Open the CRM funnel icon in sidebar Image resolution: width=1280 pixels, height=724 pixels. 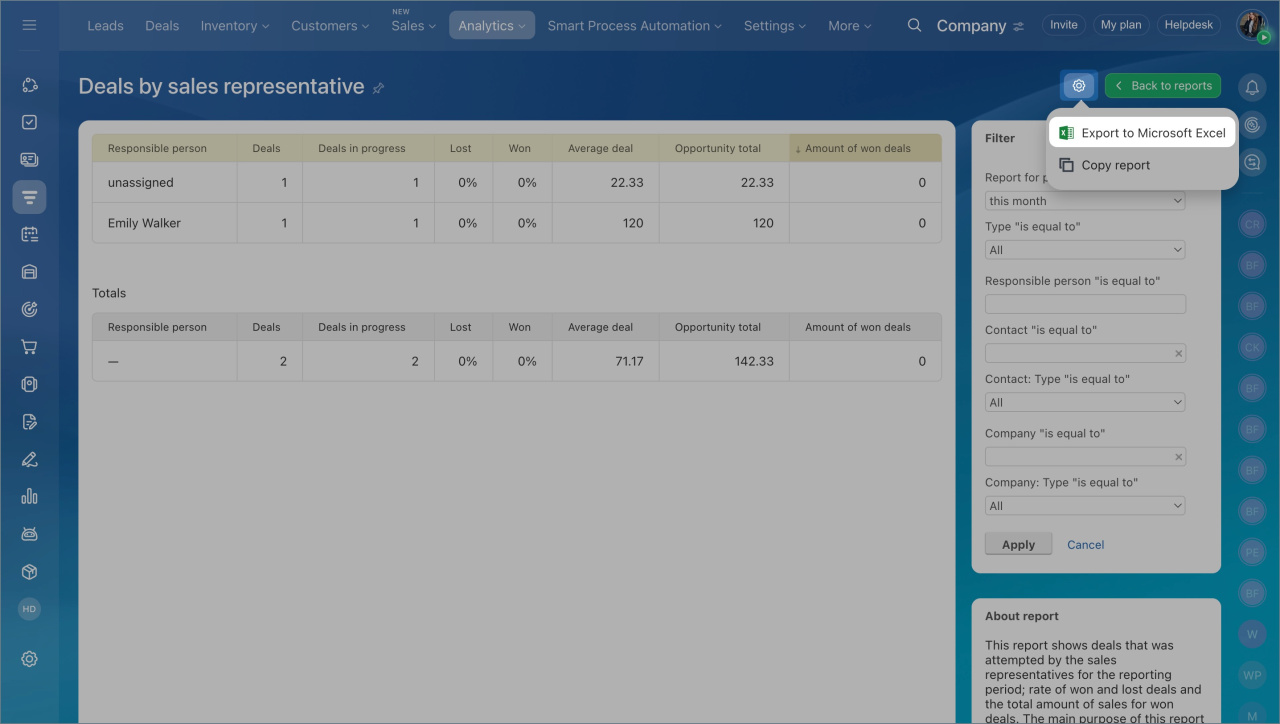[29, 197]
